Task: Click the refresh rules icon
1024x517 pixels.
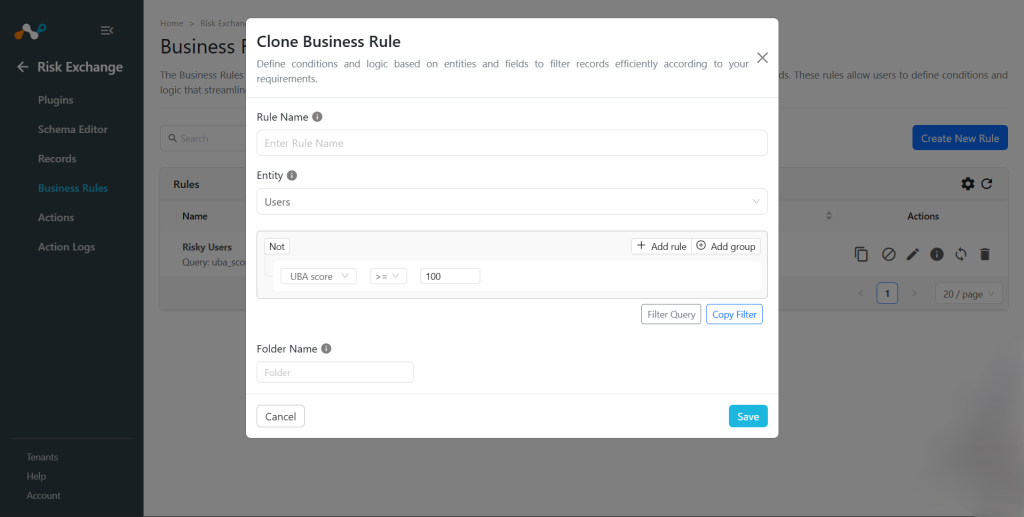Action: [987, 184]
